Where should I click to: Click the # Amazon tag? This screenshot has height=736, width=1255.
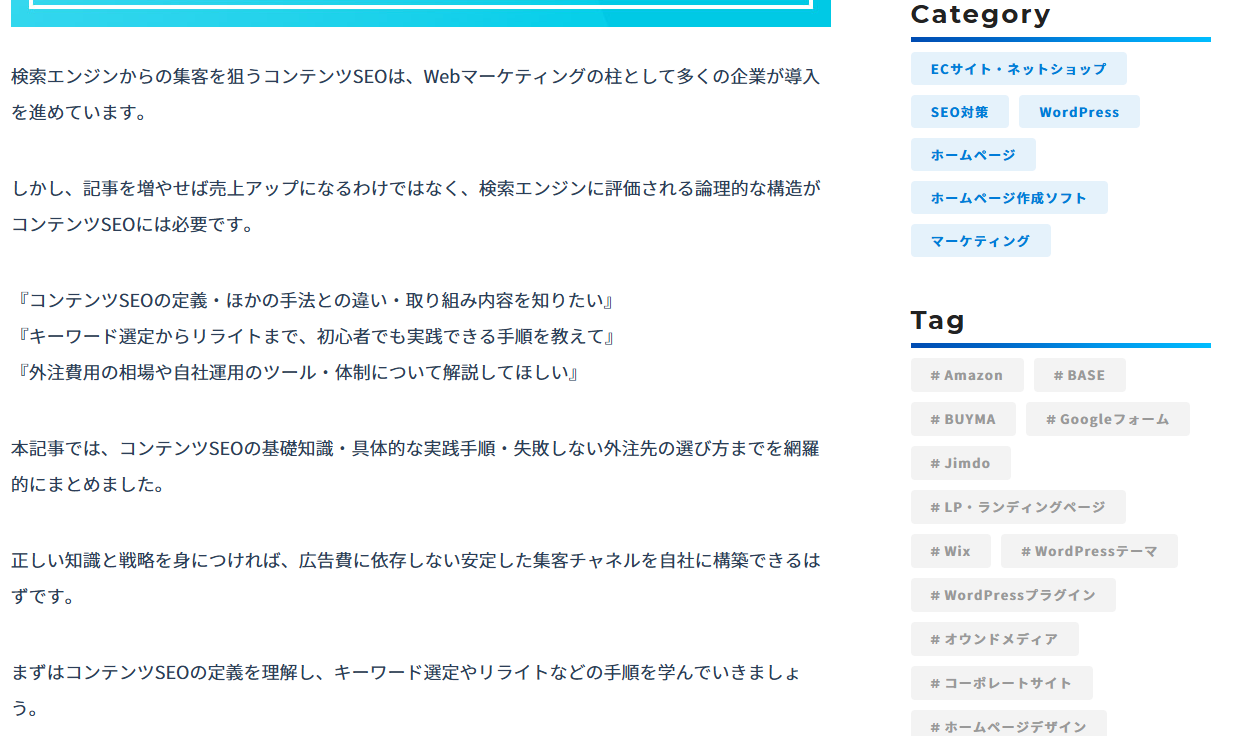click(966, 375)
